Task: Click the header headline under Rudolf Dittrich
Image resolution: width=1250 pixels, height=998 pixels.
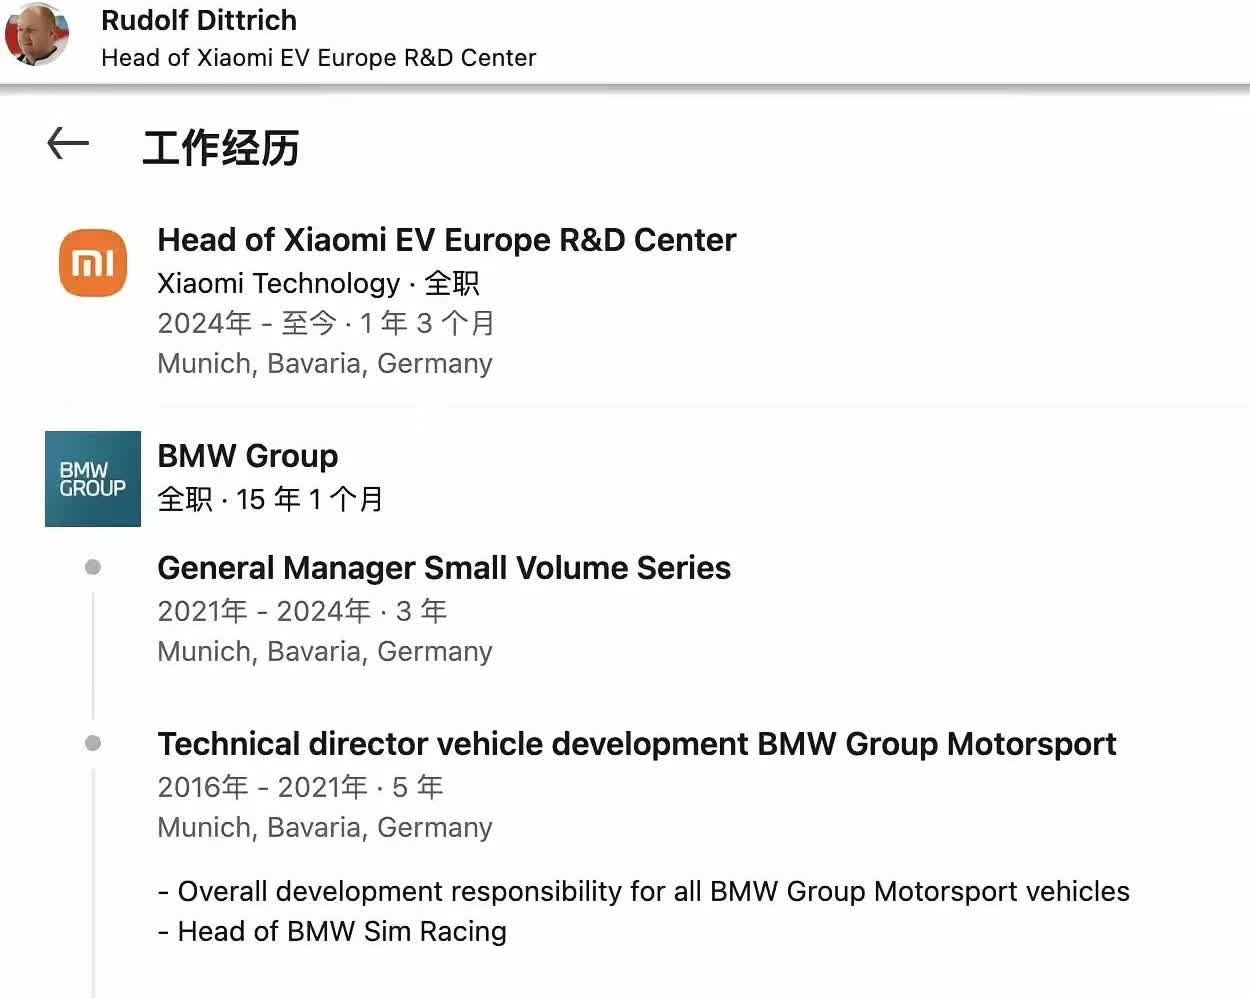Action: (319, 58)
